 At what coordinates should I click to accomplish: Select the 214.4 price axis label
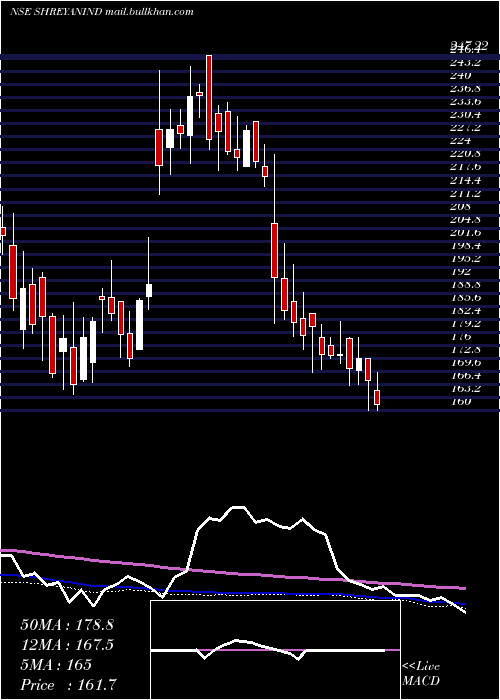pyautogui.click(x=465, y=180)
